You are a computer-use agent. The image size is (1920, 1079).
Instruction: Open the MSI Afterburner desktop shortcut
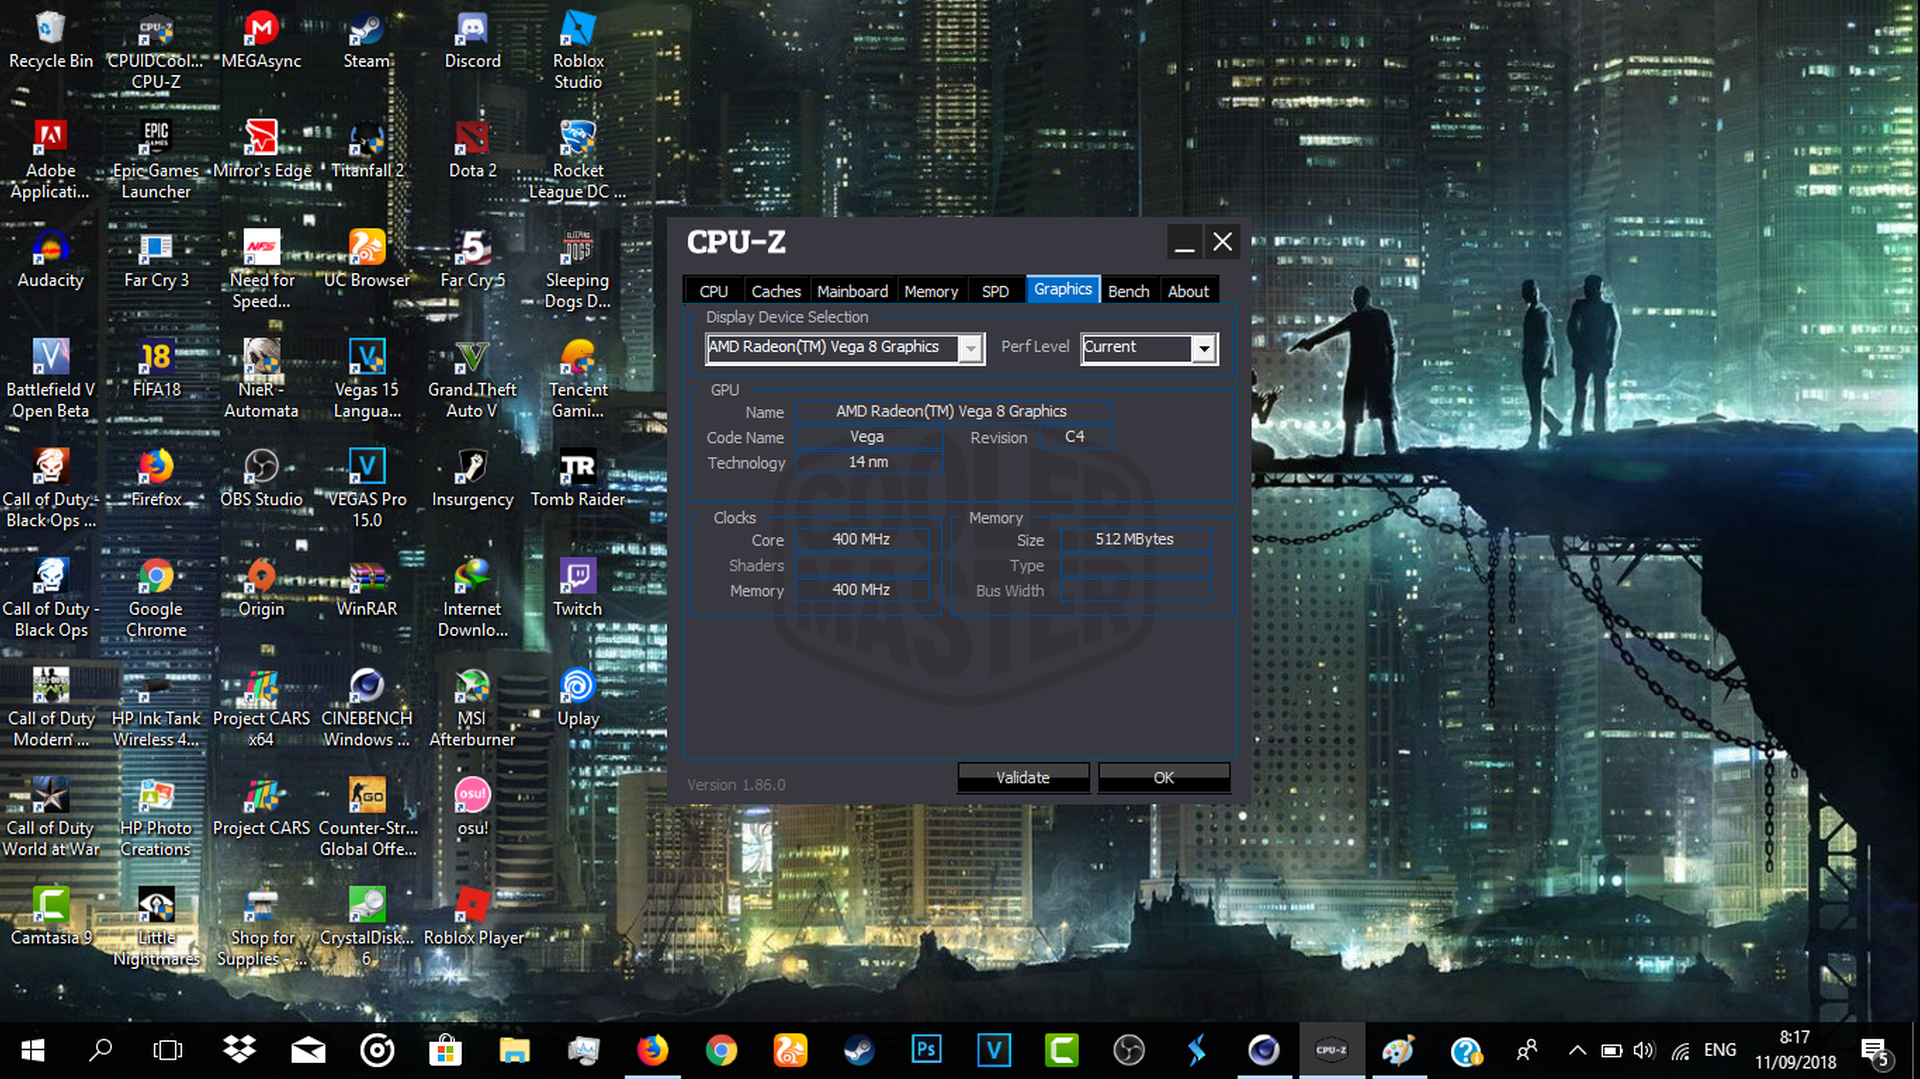click(472, 708)
